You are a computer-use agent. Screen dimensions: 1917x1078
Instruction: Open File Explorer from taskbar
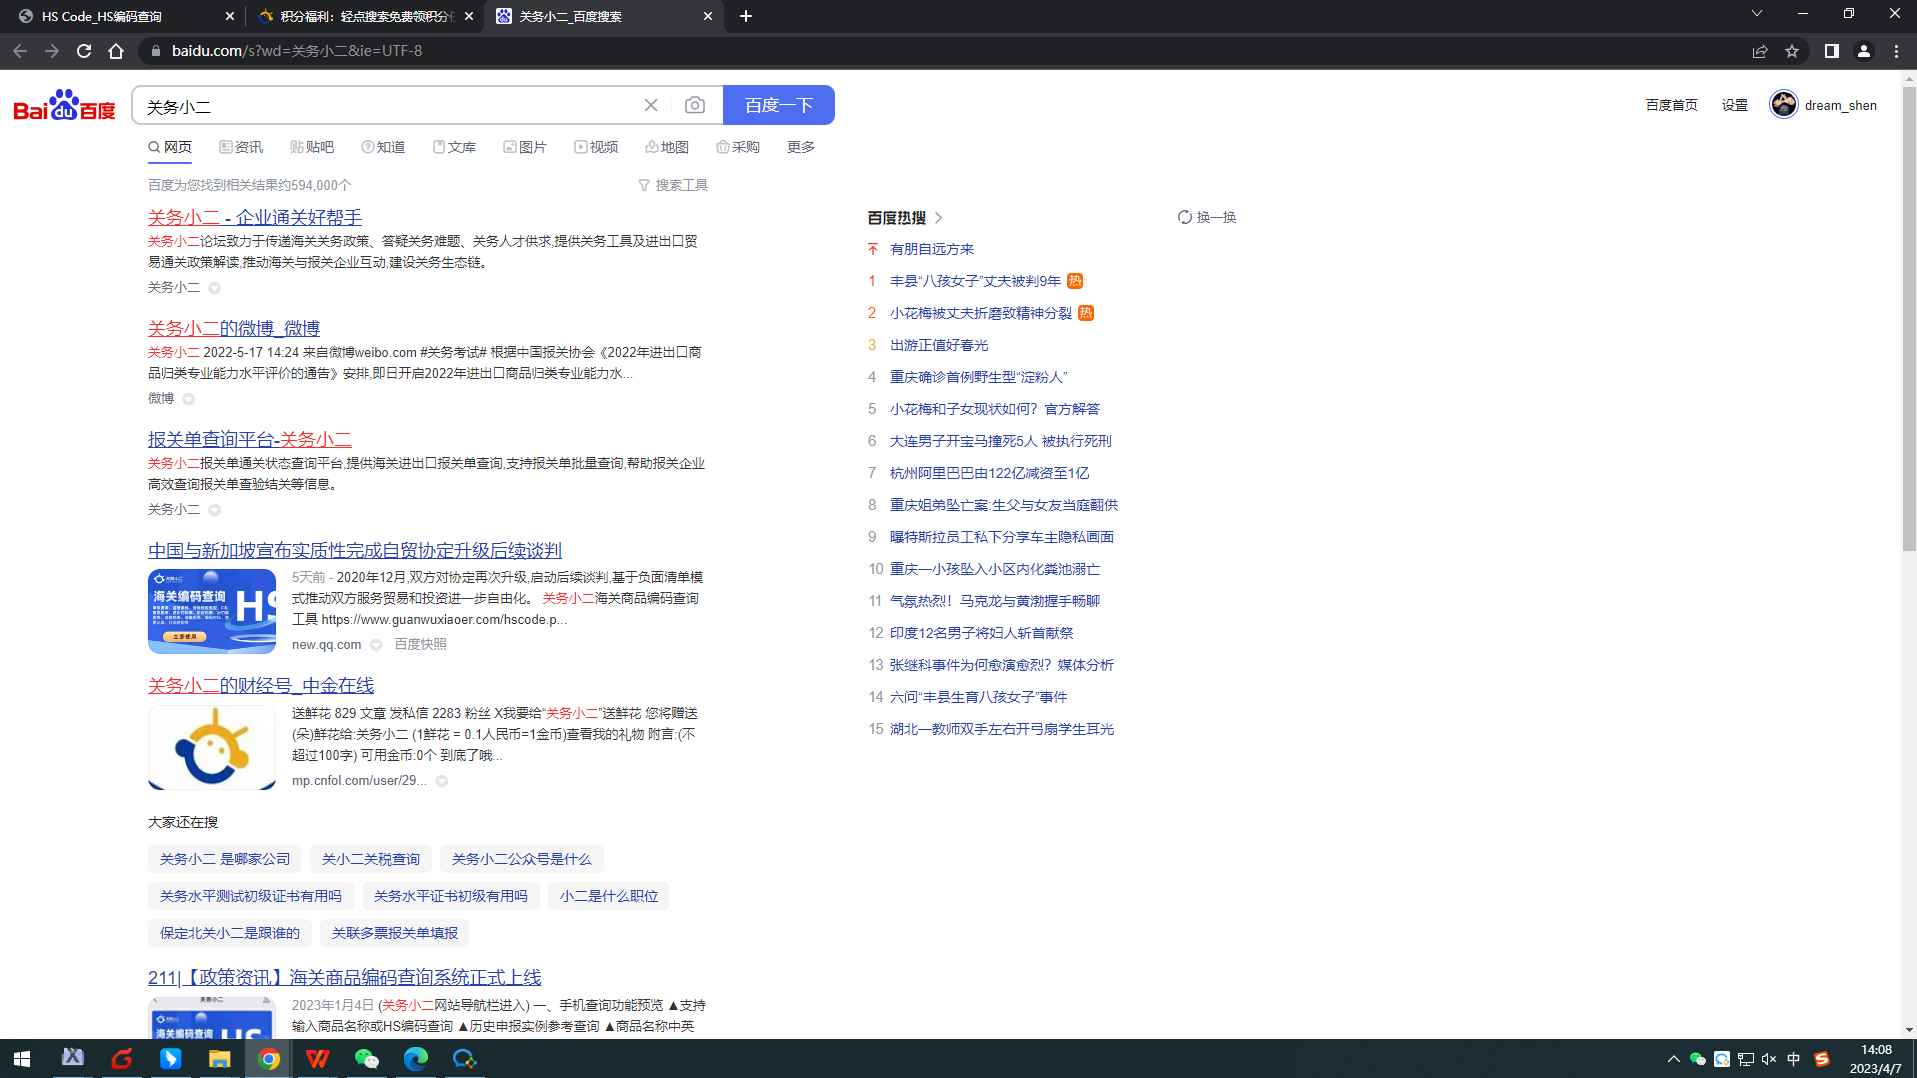(220, 1059)
